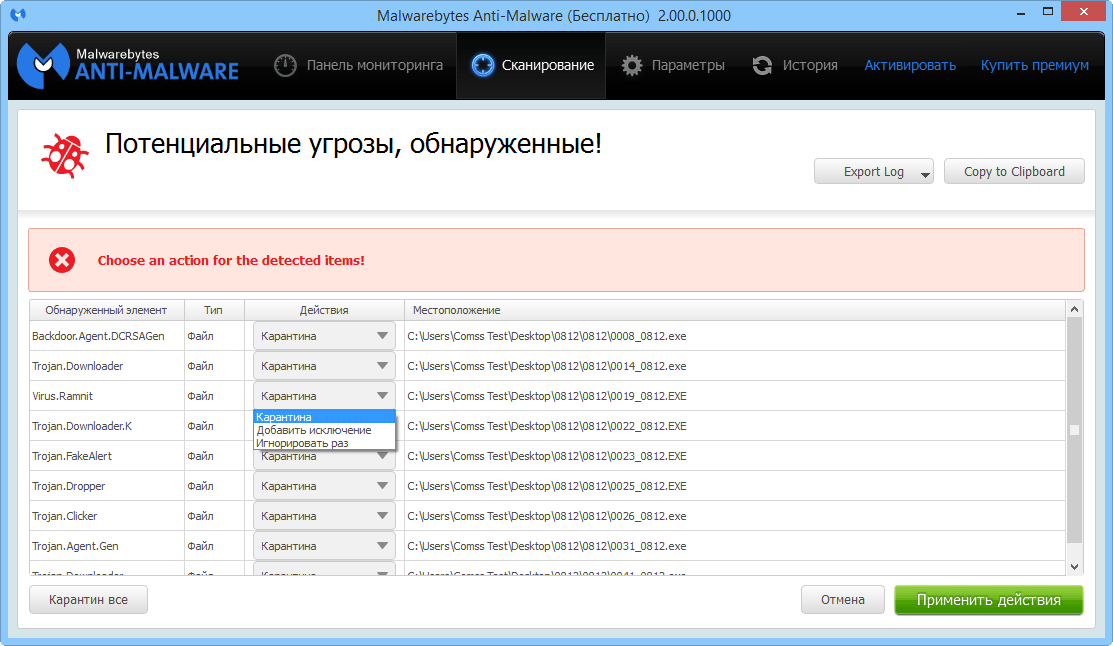Click the red X icon in the warning banner
Screen dimensions: 1113x646
tap(62, 258)
